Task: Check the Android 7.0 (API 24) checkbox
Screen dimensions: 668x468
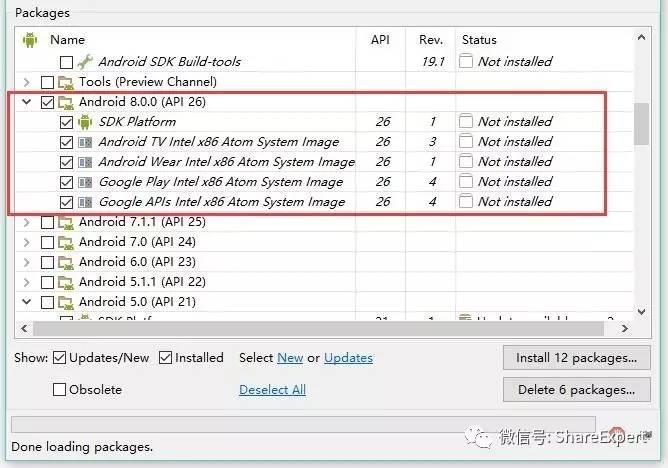Action: pyautogui.click(x=47, y=242)
